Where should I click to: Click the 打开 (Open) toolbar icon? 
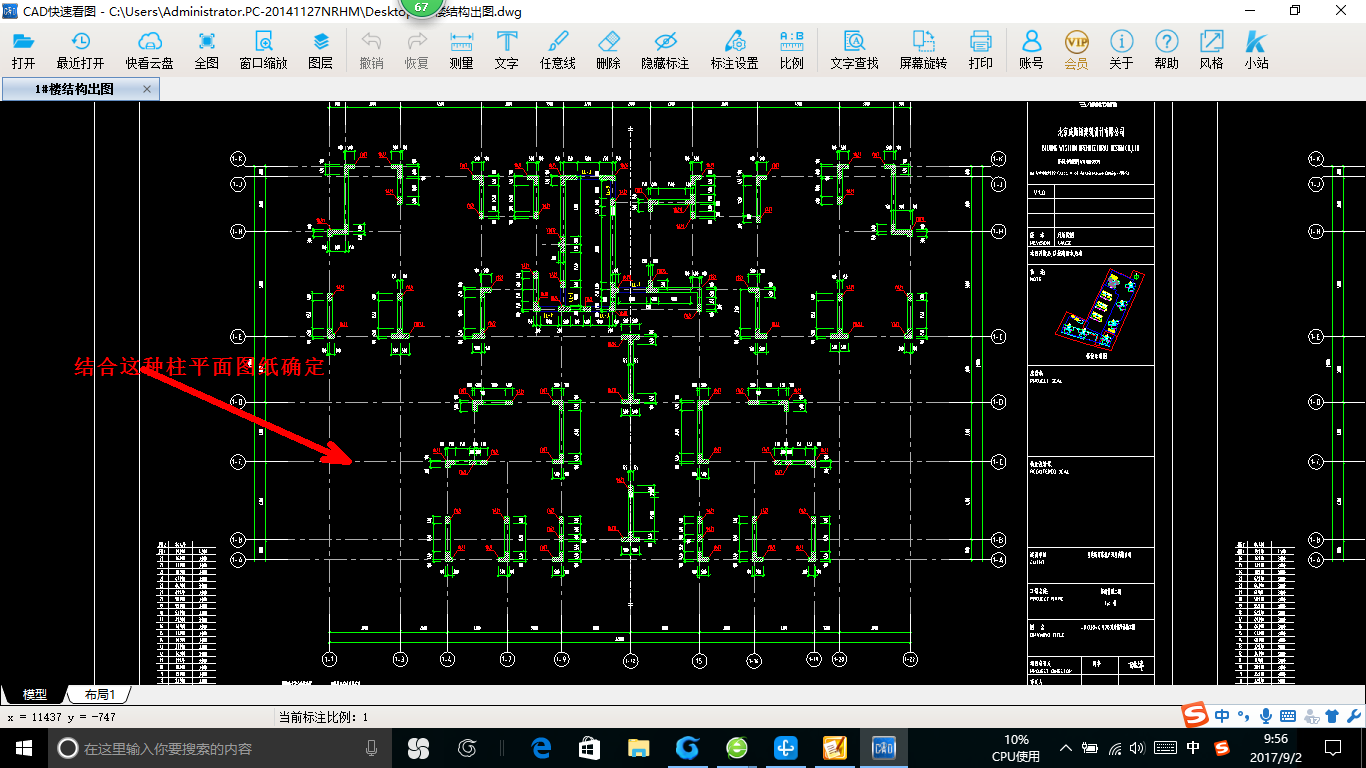click(23, 50)
